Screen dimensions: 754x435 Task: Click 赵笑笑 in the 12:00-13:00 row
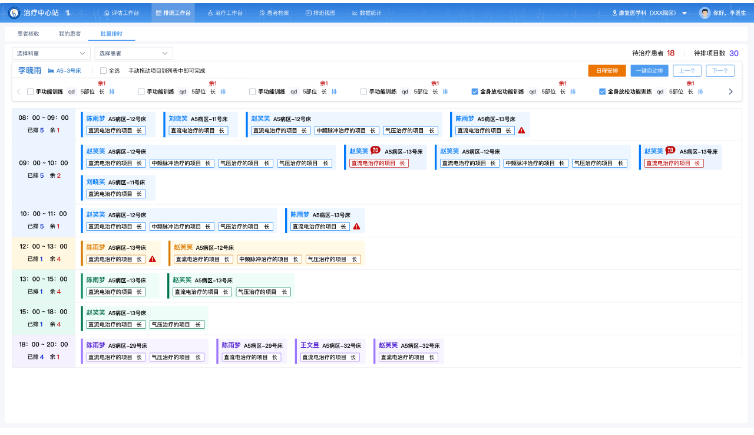[x=183, y=247]
